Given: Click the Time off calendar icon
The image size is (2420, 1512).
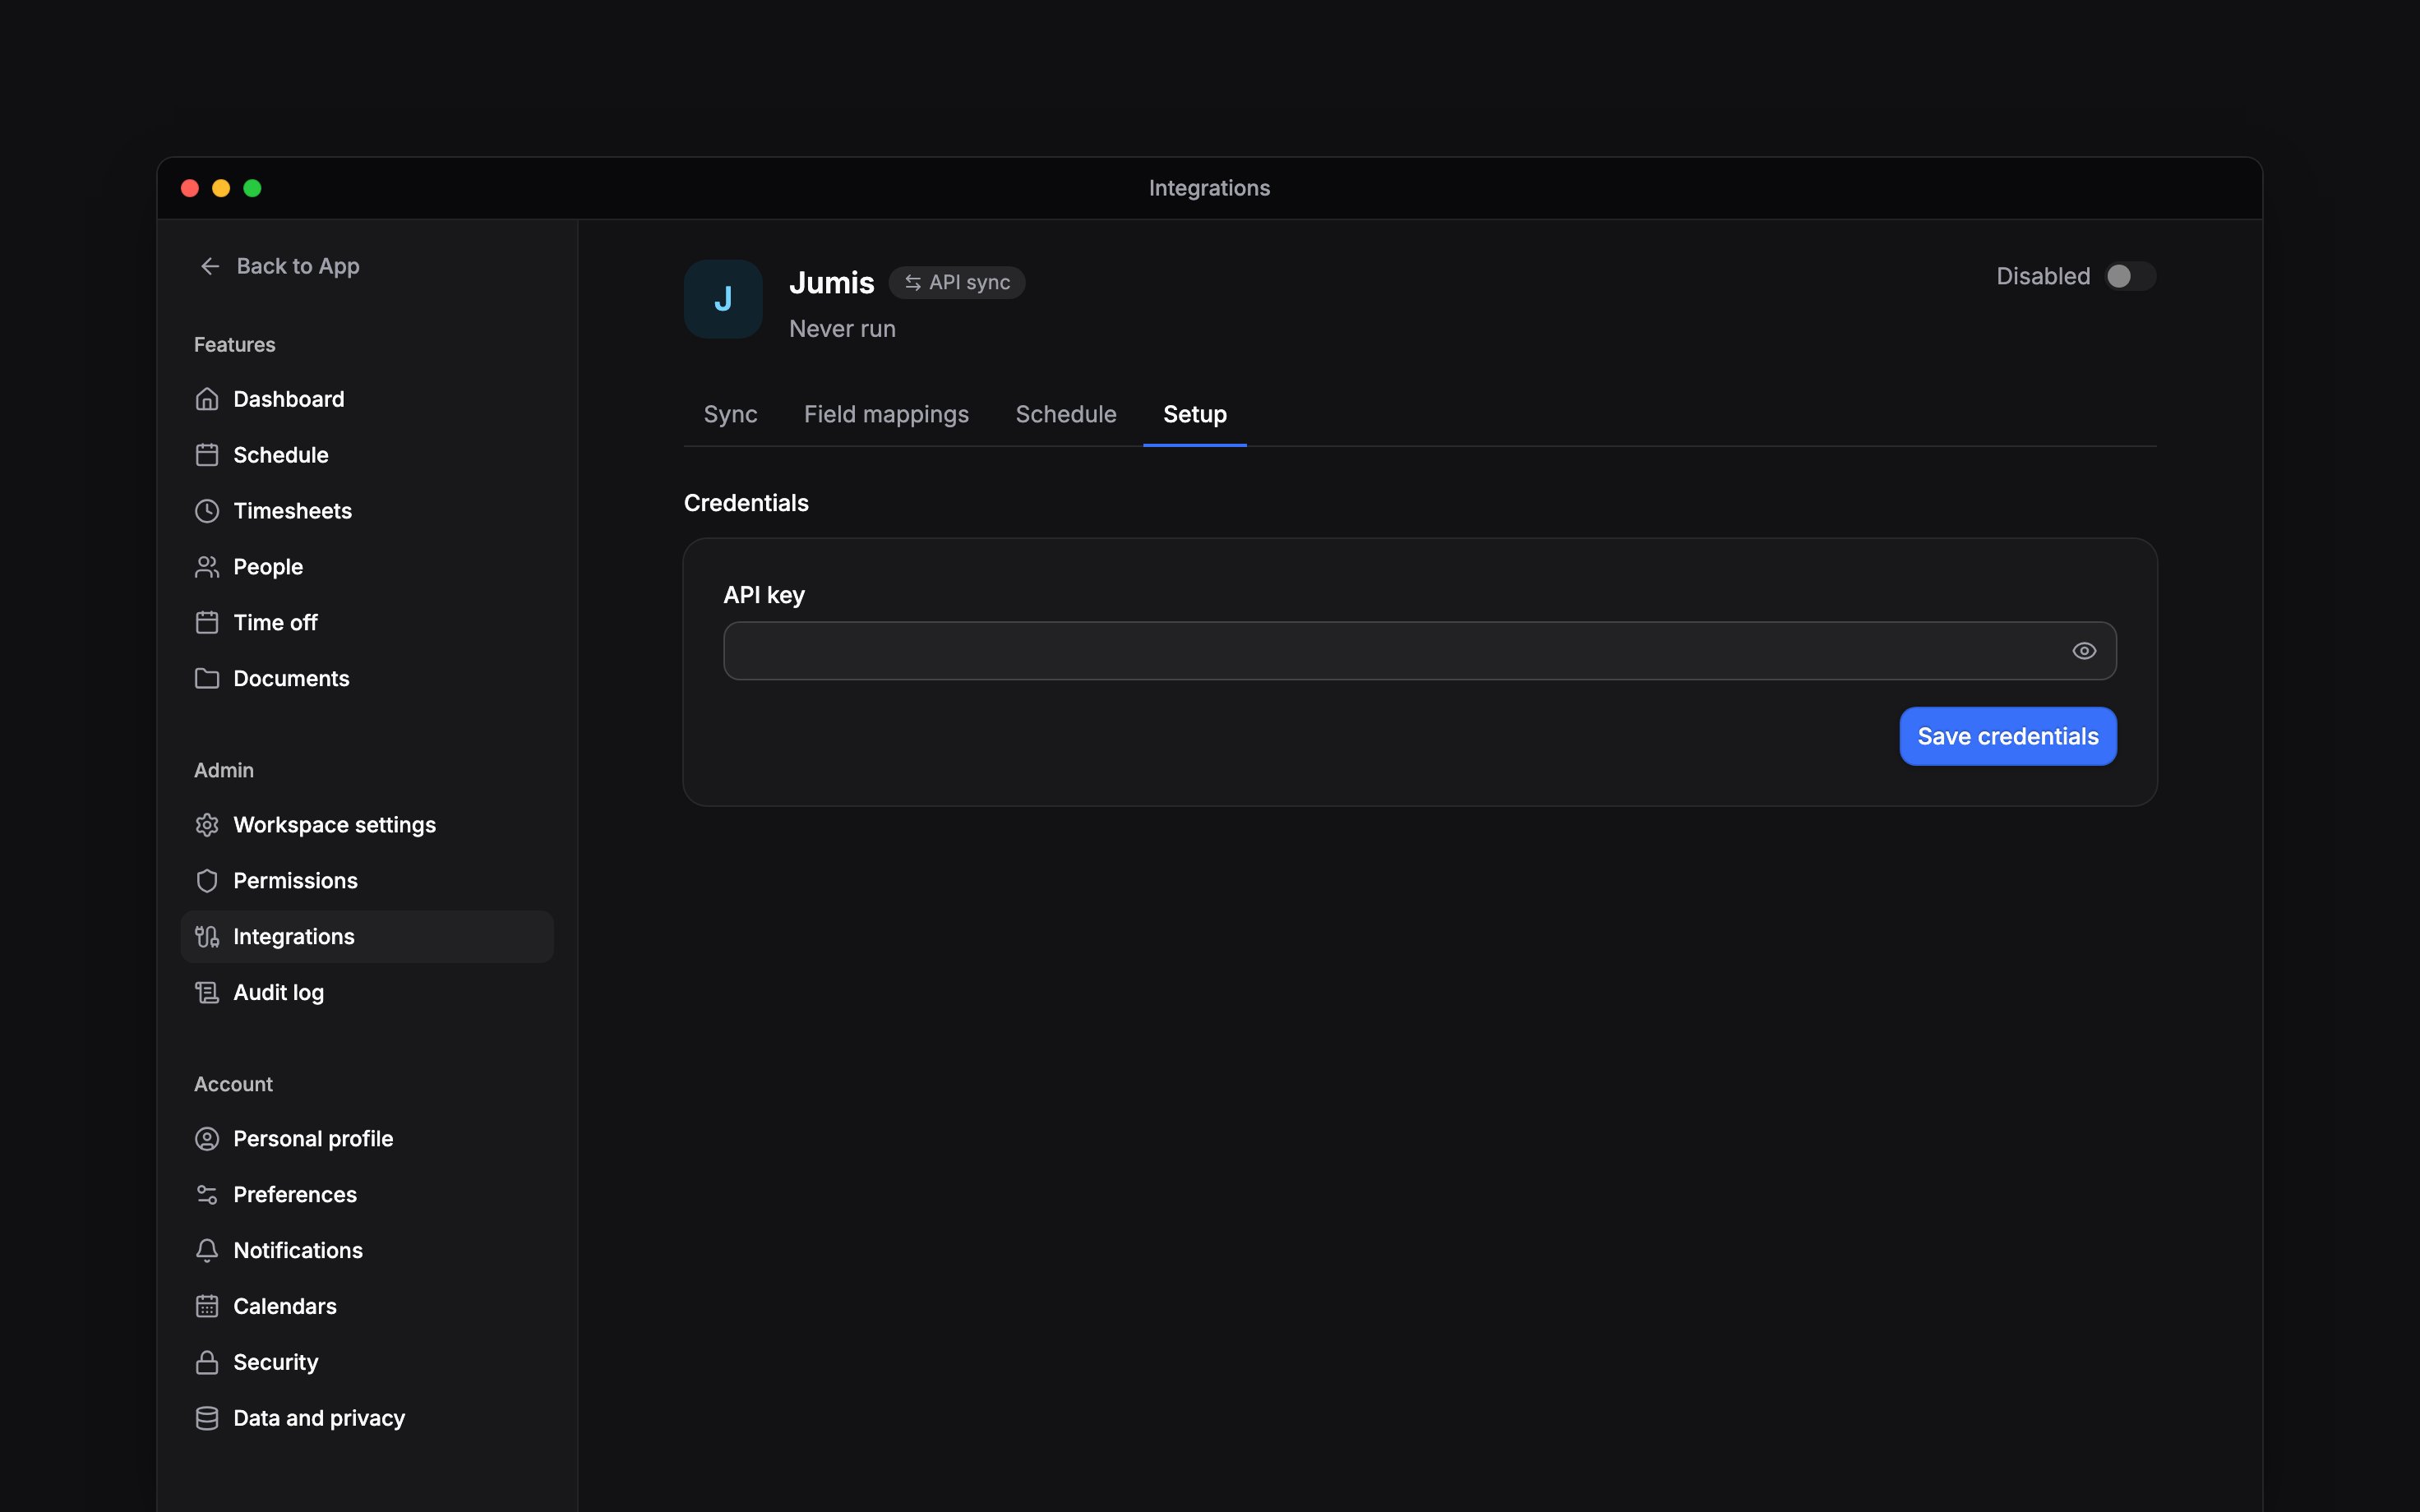Looking at the screenshot, I should (207, 623).
